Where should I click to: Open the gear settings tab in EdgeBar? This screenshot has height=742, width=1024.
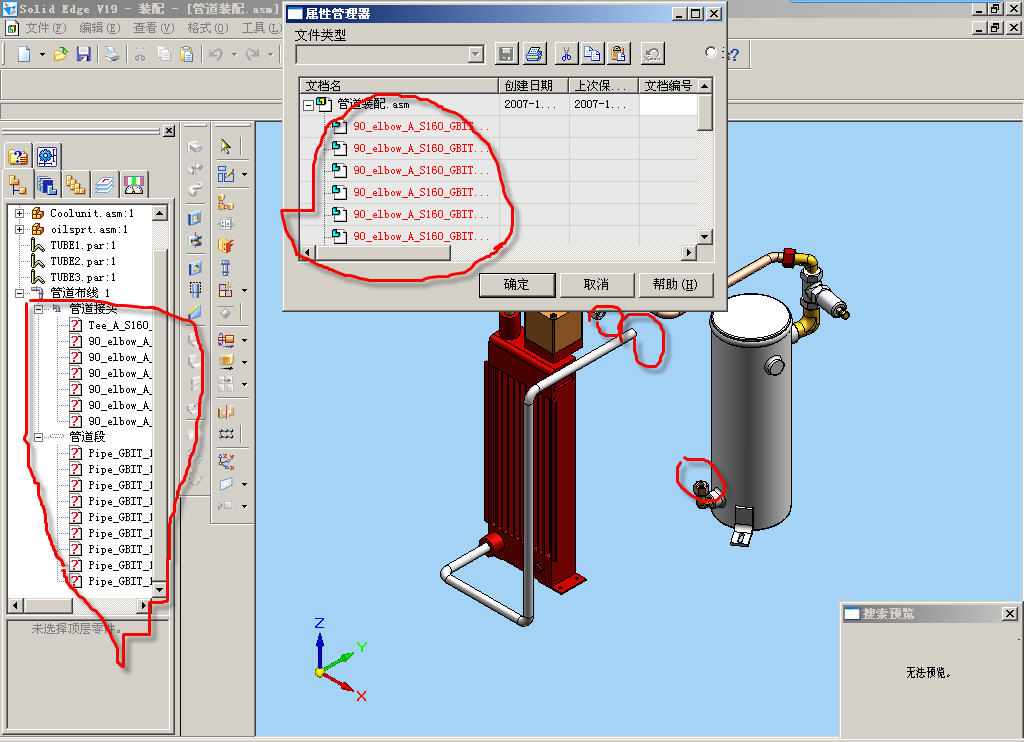pos(47,157)
